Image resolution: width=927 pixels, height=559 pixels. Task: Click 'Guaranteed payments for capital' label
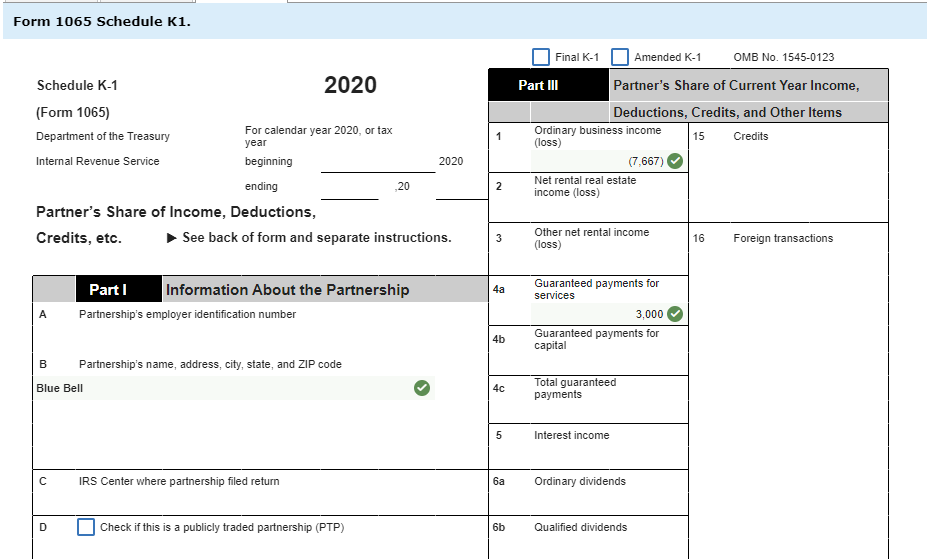[597, 339]
